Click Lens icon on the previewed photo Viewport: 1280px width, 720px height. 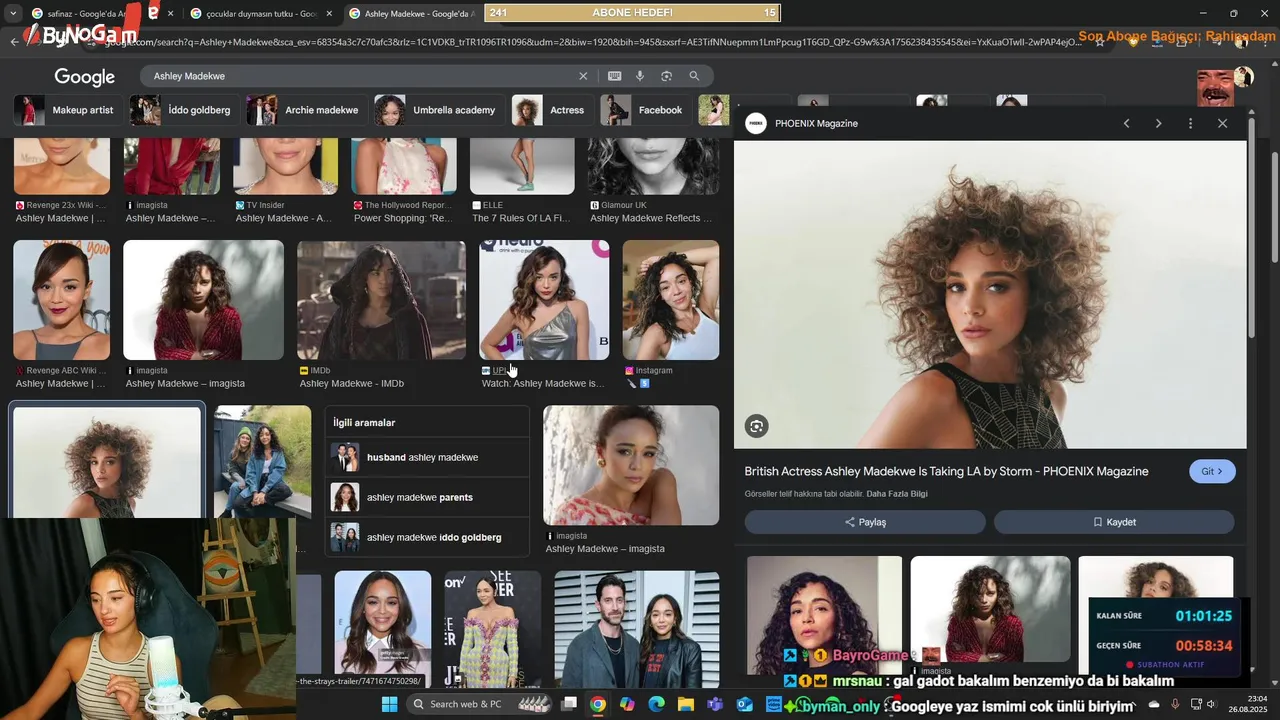tap(756, 426)
